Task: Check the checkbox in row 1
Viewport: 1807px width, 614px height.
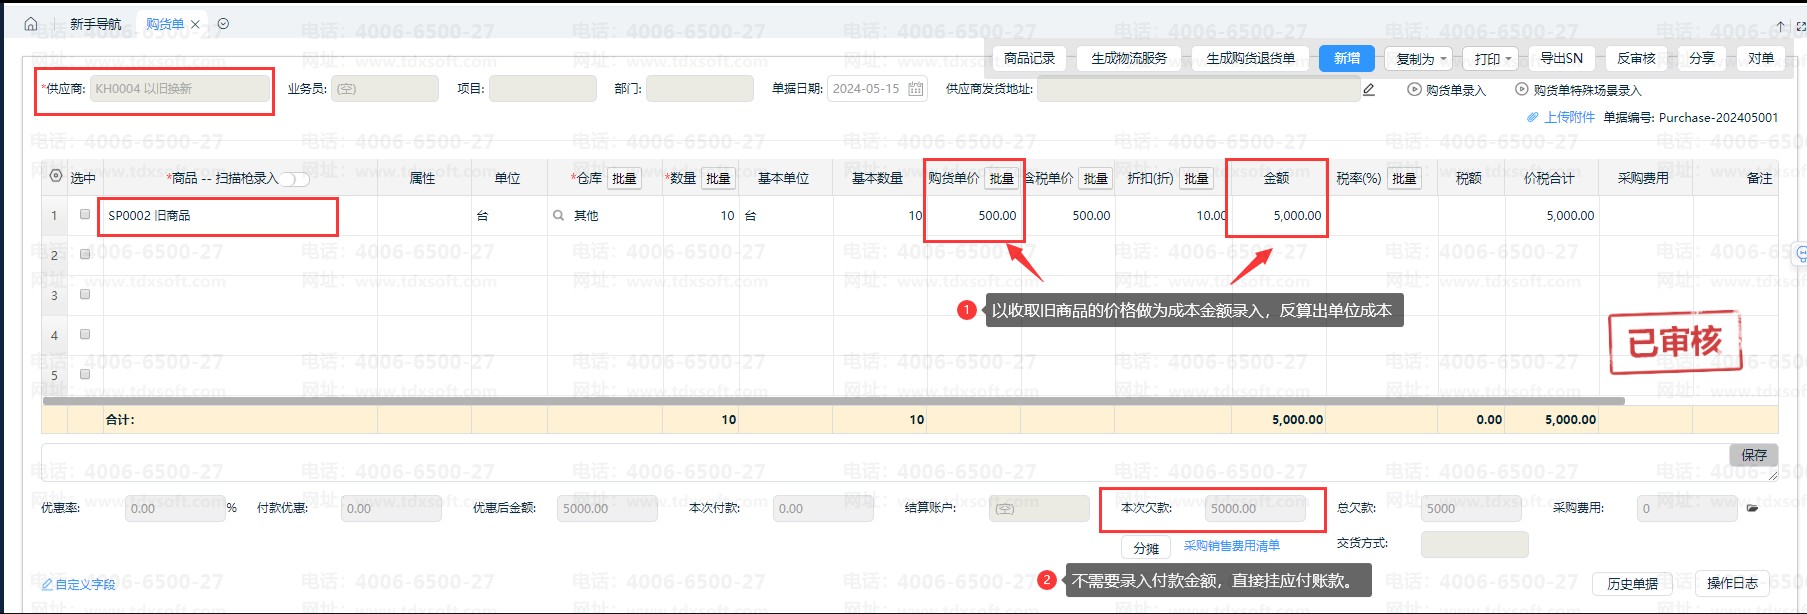Action: (85, 215)
